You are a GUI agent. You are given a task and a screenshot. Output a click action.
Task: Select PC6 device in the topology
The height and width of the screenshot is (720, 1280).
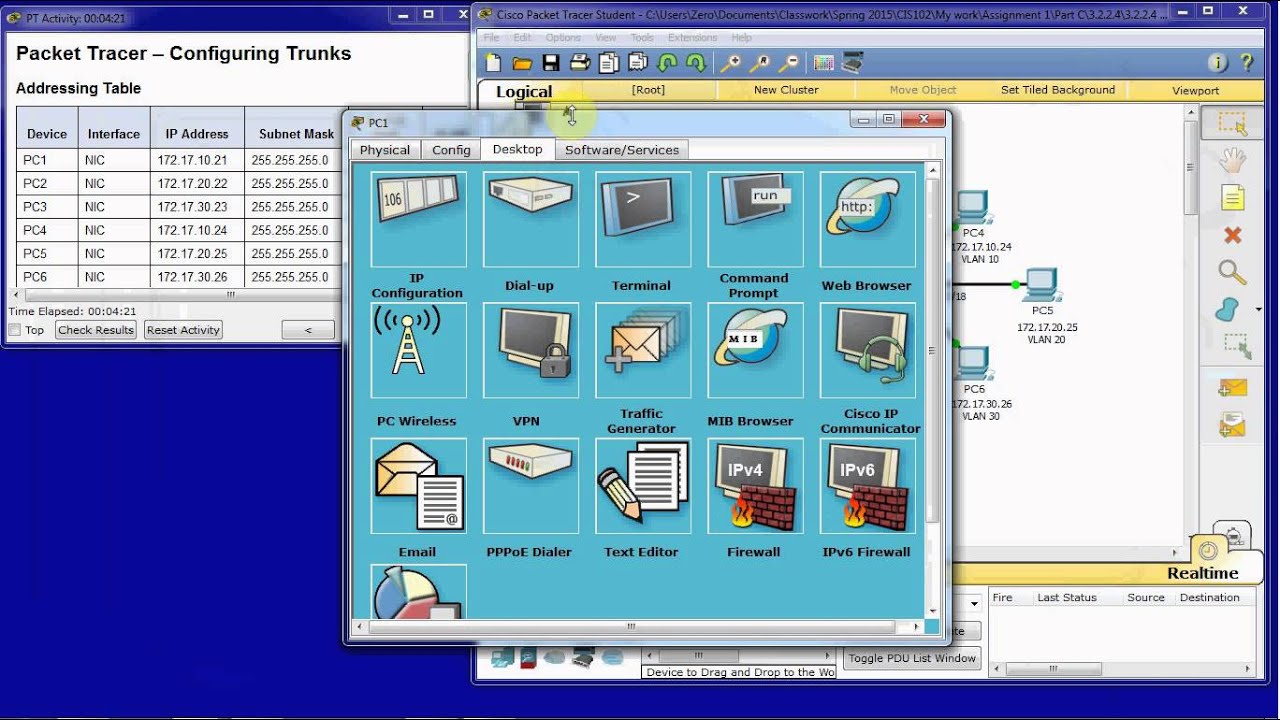(x=972, y=364)
